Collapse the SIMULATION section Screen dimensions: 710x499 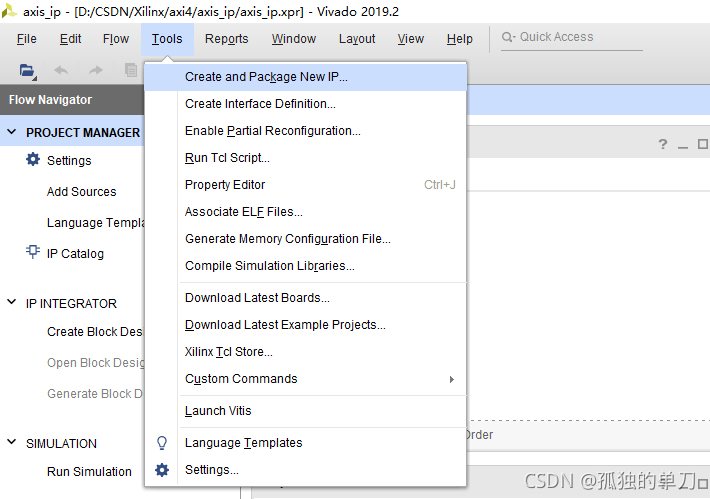pos(12,442)
